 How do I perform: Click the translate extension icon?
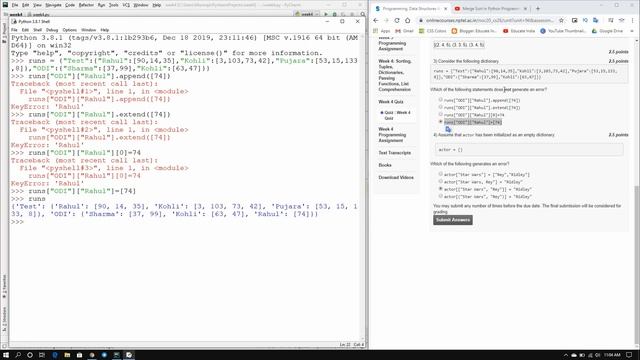(596, 20)
